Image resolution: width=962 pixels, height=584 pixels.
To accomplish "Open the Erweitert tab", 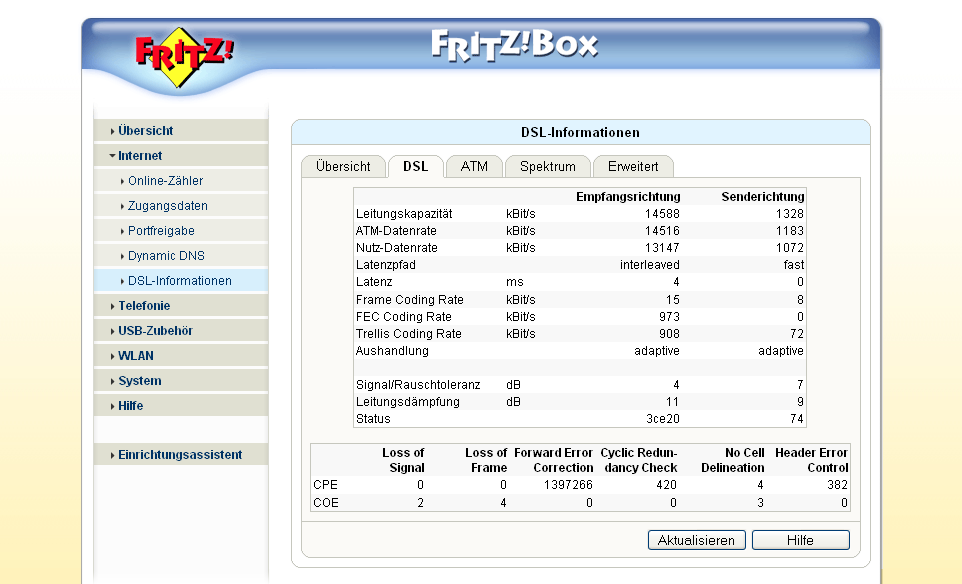I will pyautogui.click(x=633, y=167).
